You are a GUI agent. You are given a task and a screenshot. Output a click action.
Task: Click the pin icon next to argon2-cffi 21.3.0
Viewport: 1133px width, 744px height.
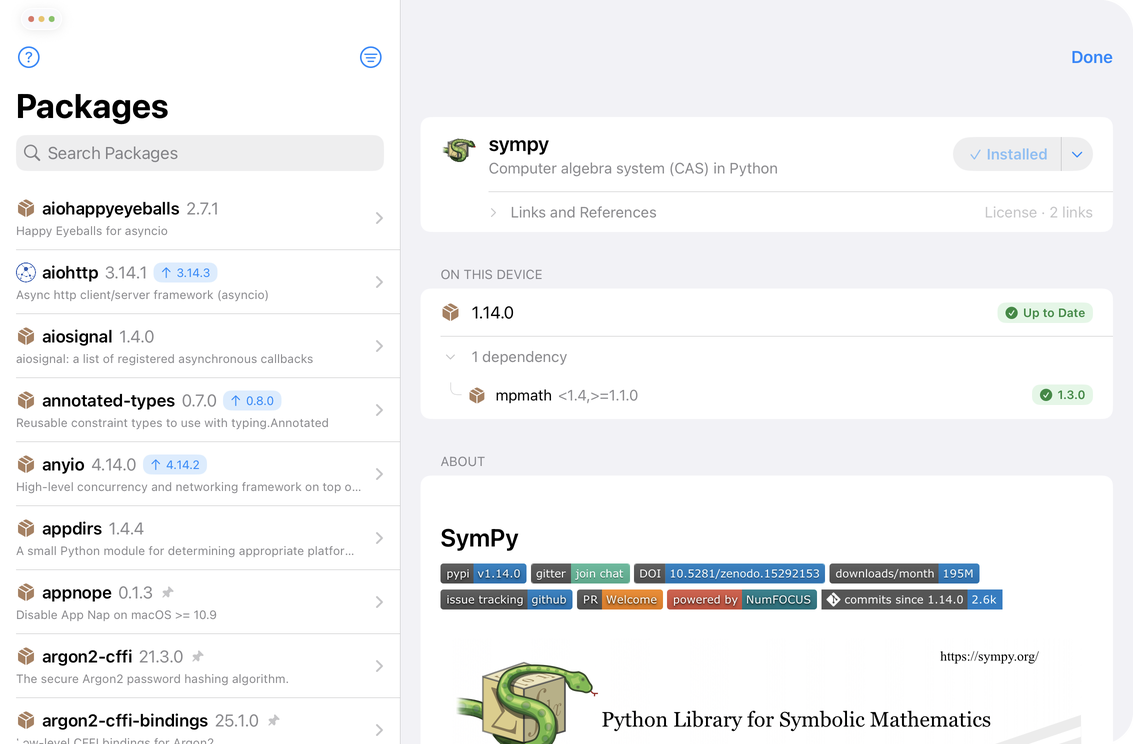198,657
